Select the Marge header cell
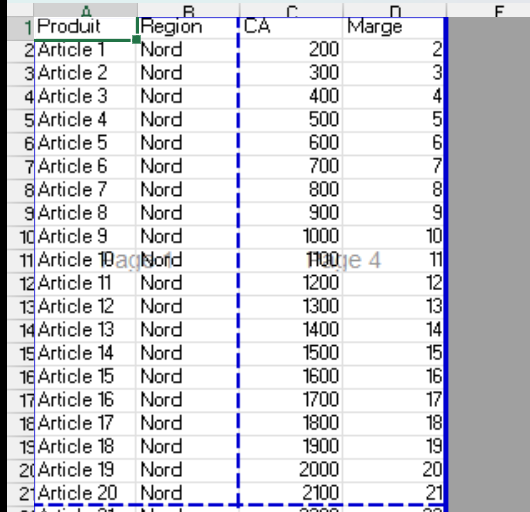 point(393,27)
